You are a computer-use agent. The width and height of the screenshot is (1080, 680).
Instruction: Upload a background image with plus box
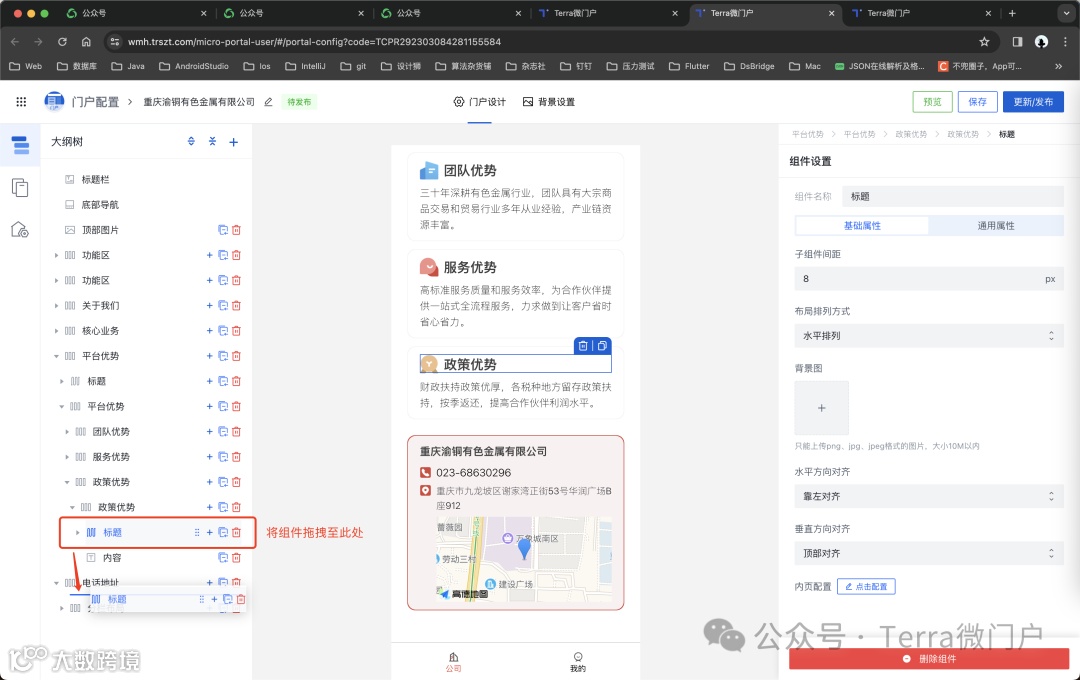tap(822, 408)
